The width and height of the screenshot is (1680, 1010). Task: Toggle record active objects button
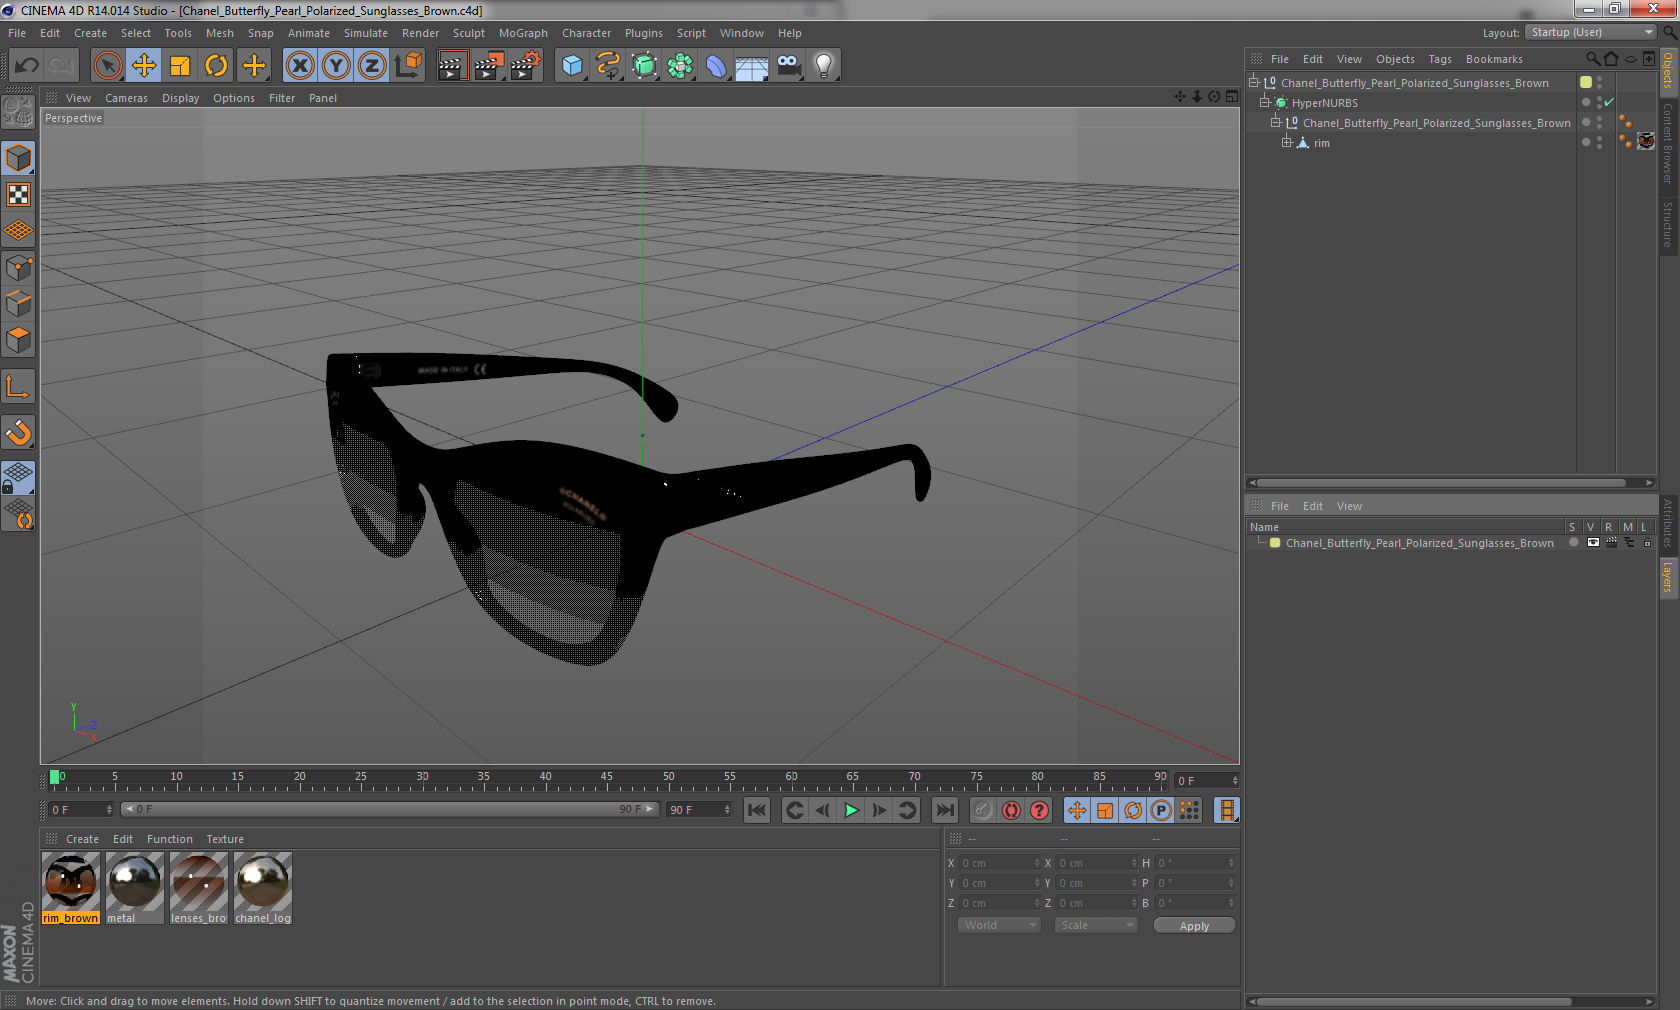983,810
